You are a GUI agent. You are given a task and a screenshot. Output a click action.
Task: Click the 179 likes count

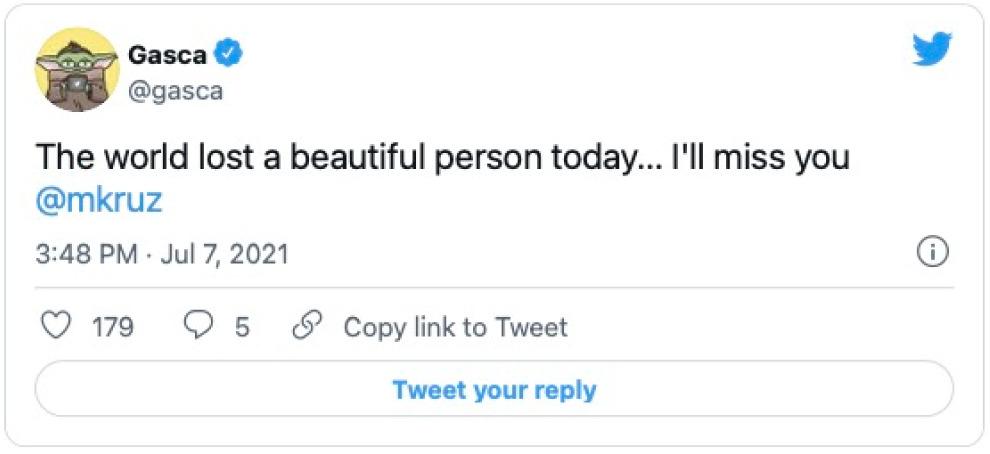pyautogui.click(x=113, y=327)
